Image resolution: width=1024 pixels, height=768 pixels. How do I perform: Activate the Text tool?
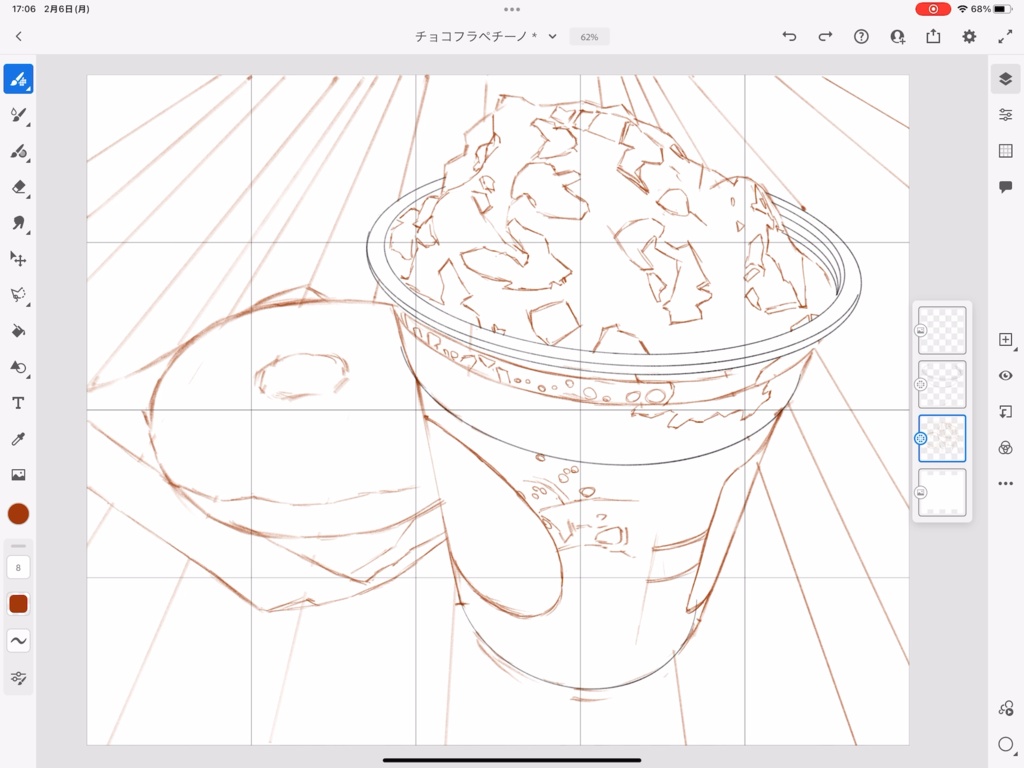[18, 403]
